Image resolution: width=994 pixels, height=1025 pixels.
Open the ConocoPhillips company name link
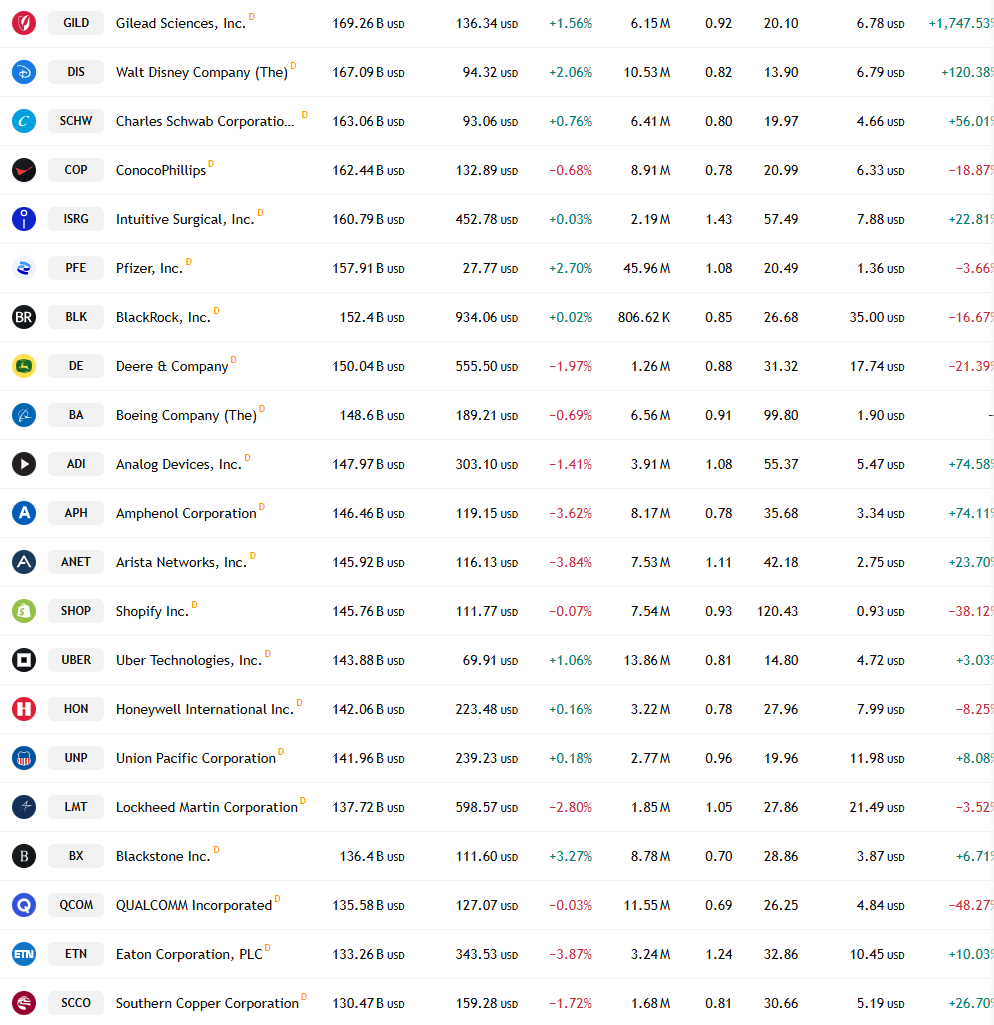pos(161,171)
